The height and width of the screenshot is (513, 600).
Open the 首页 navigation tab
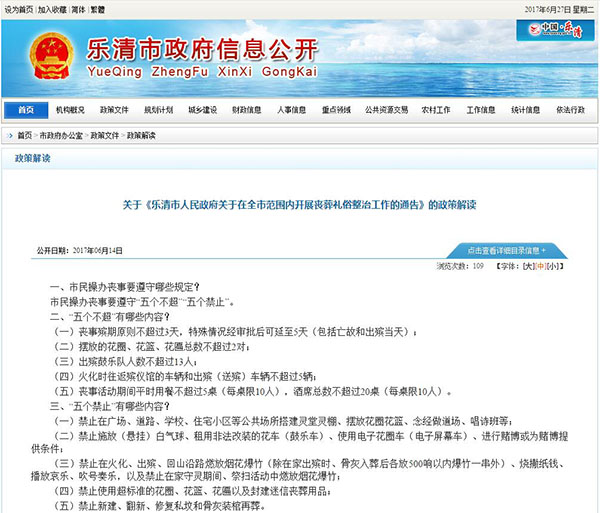[24, 109]
